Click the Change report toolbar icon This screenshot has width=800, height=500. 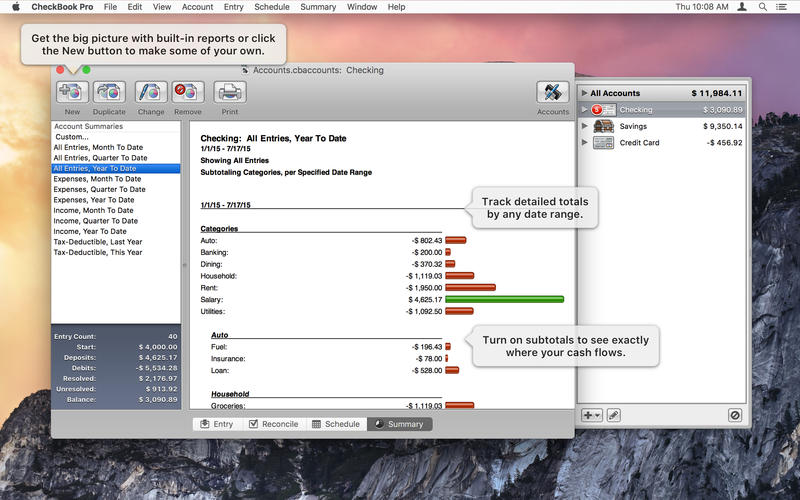[x=151, y=92]
